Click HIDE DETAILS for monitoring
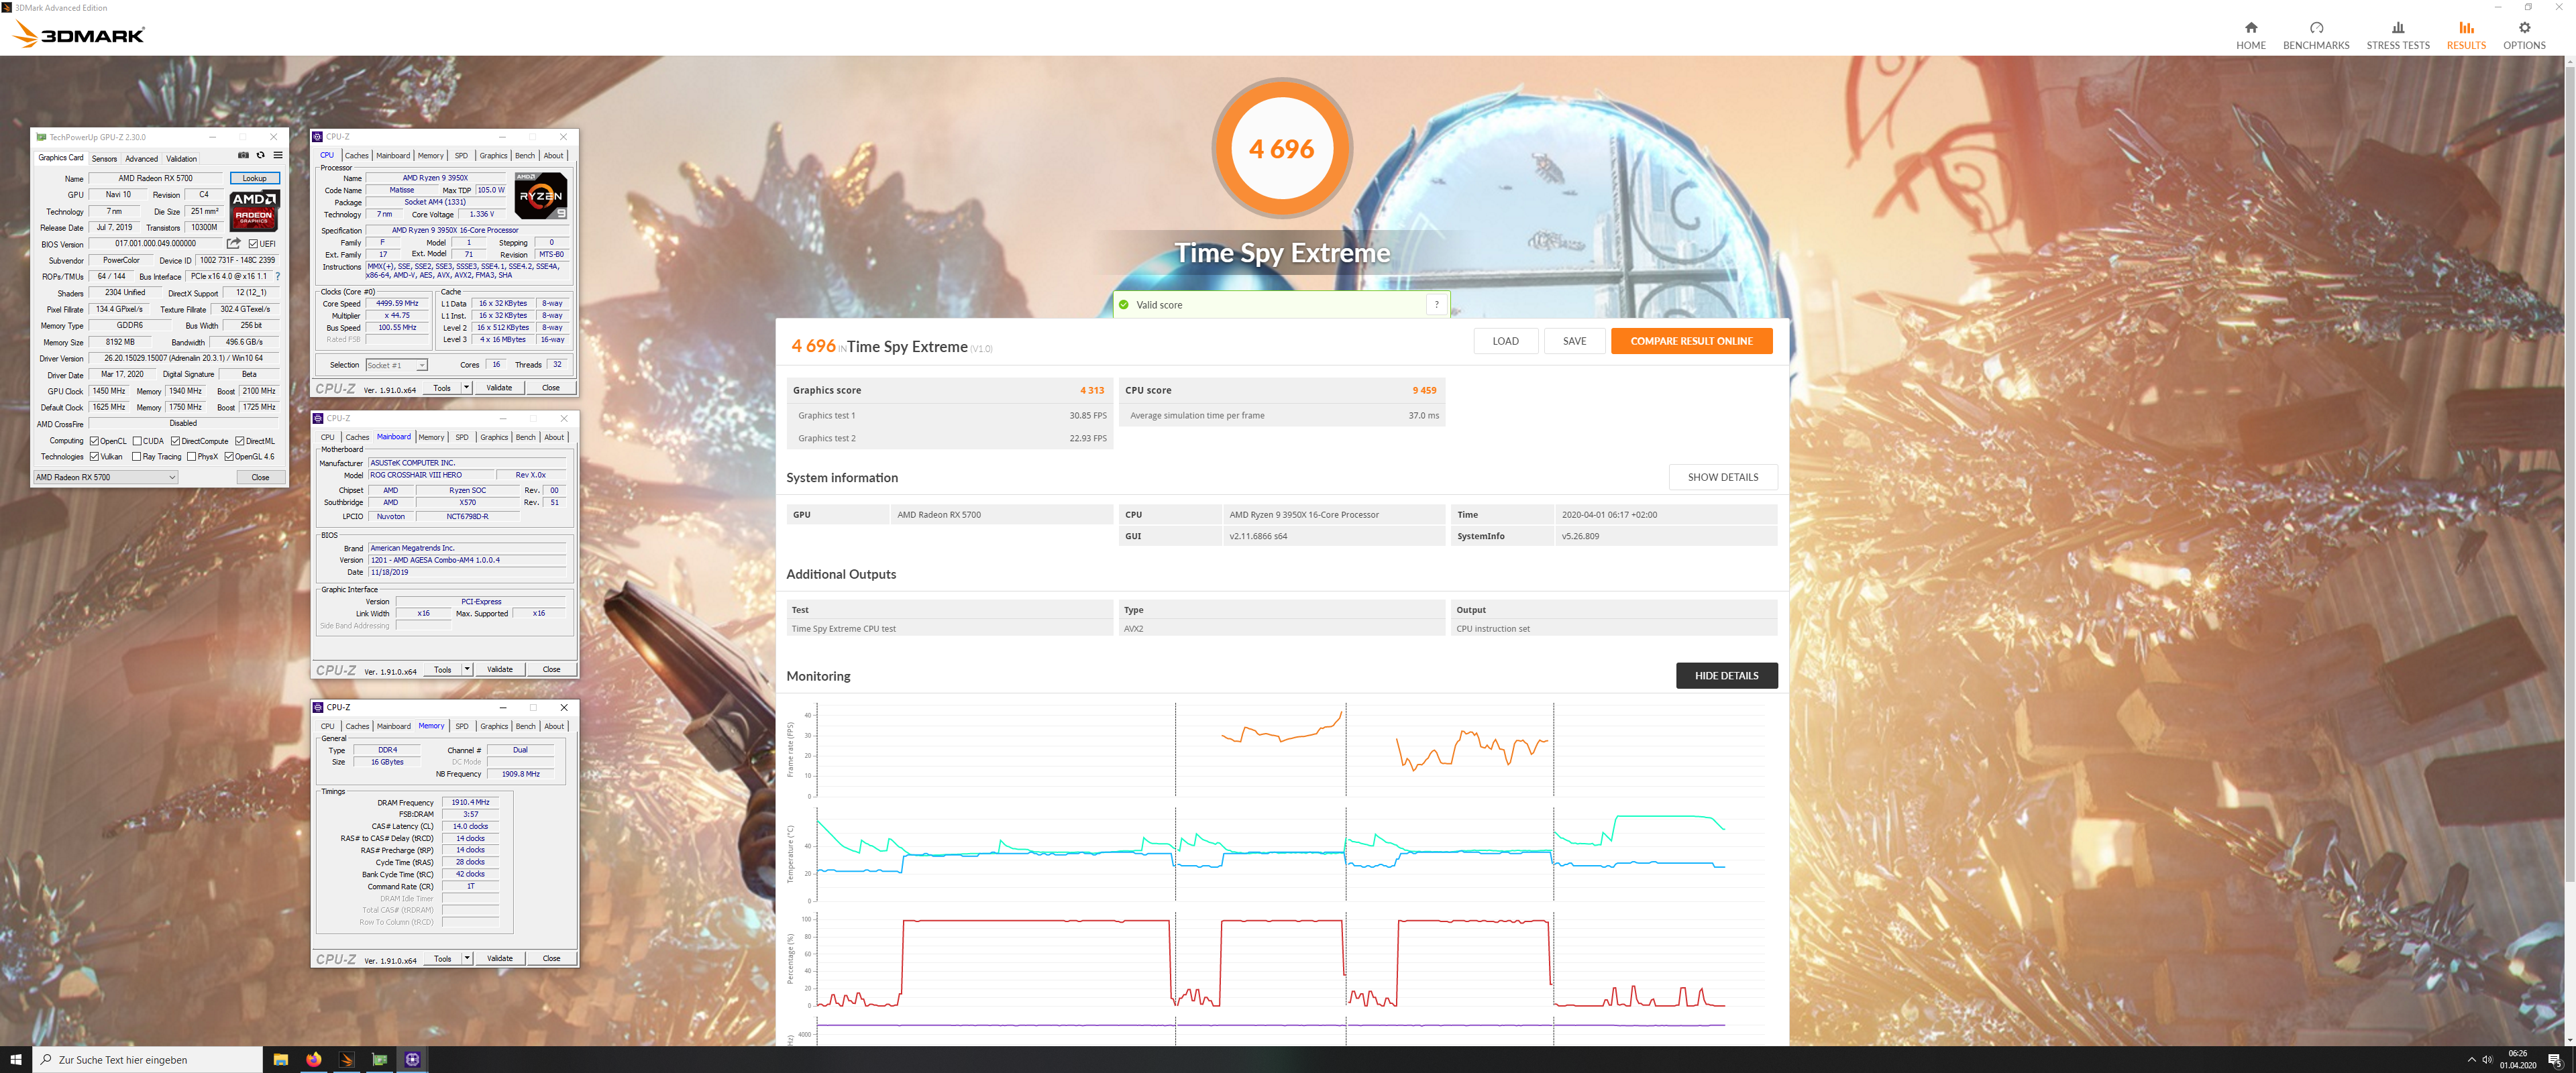The image size is (2576, 1073). click(1726, 676)
